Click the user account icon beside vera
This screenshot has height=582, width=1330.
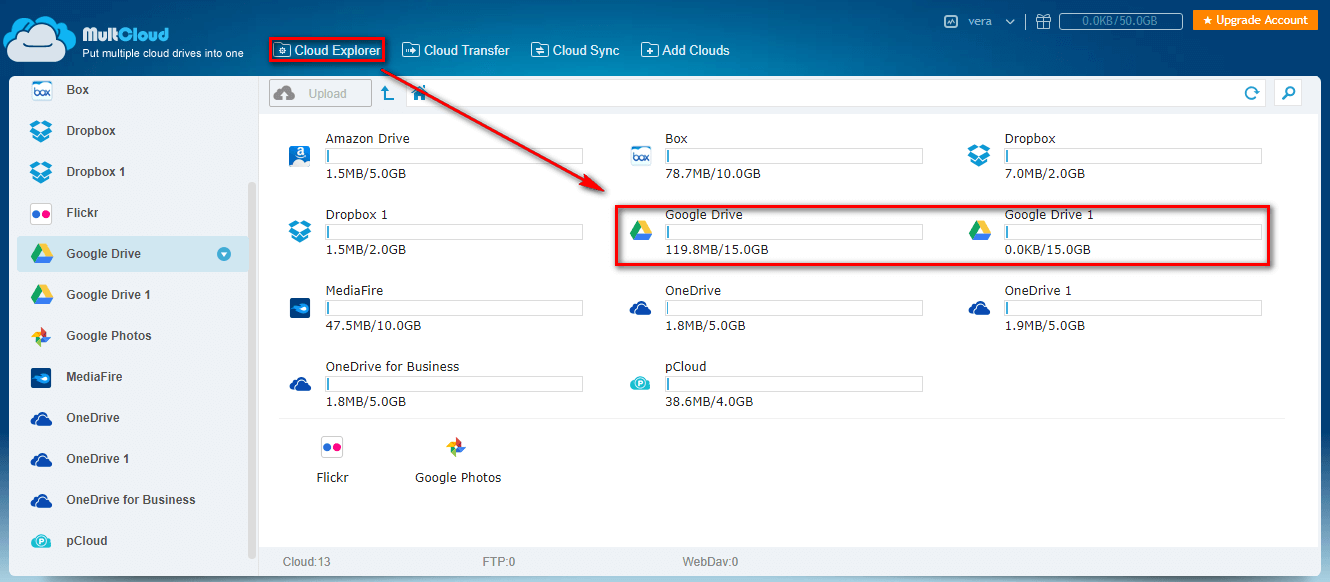[x=952, y=21]
